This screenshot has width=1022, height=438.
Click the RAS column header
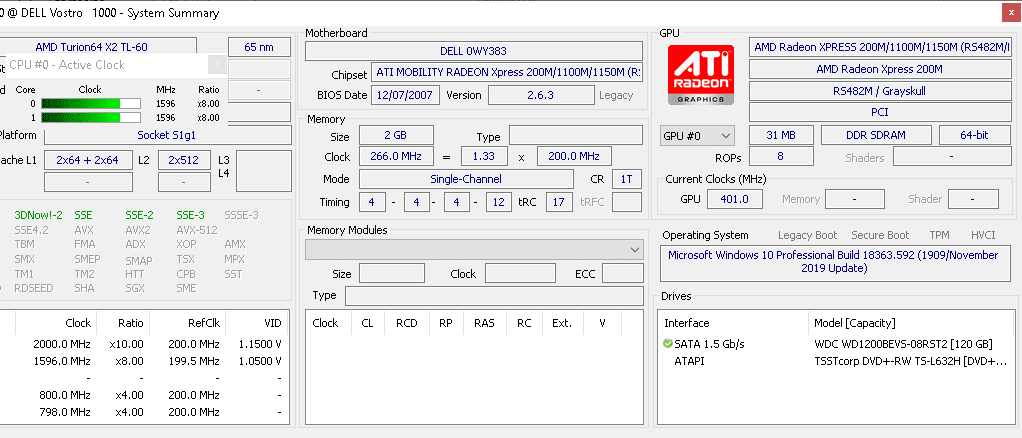484,323
